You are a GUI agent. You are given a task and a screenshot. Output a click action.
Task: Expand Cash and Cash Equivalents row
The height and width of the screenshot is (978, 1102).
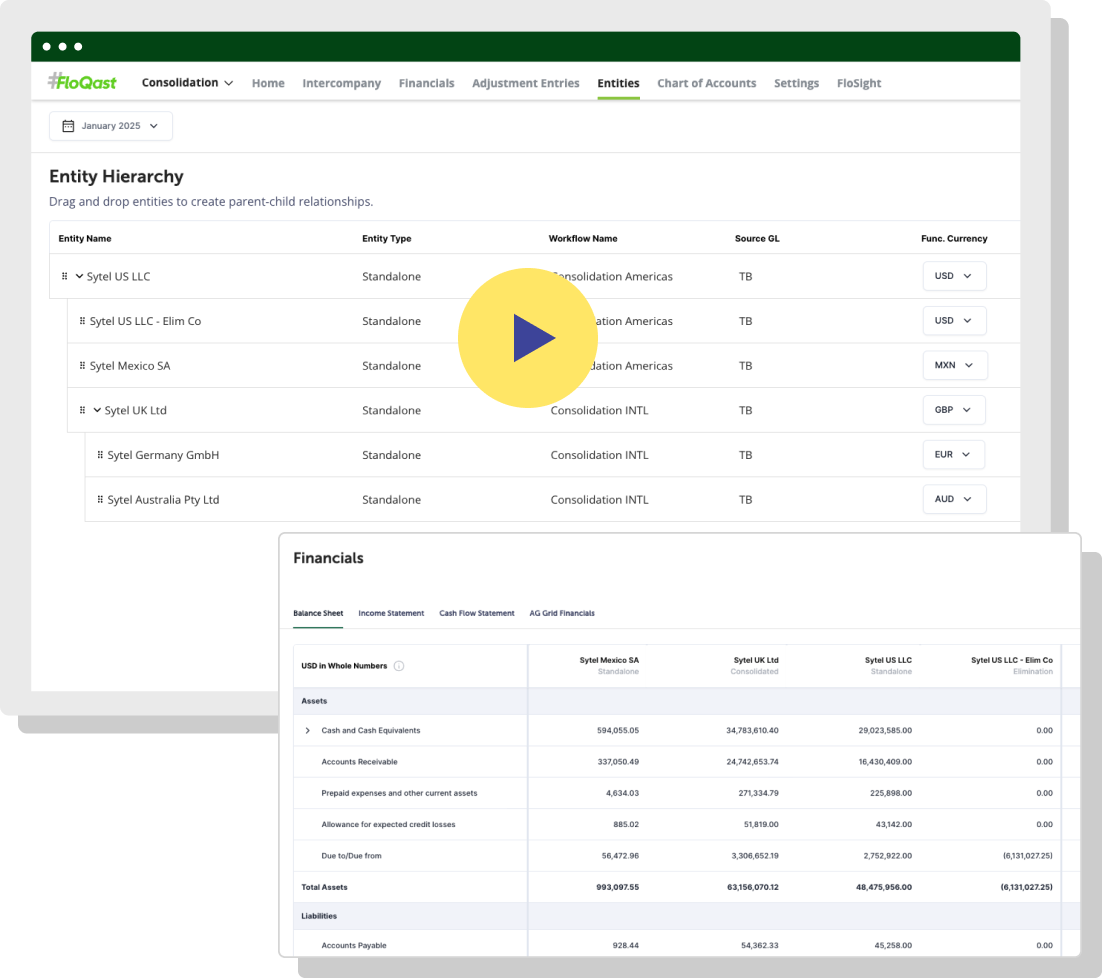point(307,731)
